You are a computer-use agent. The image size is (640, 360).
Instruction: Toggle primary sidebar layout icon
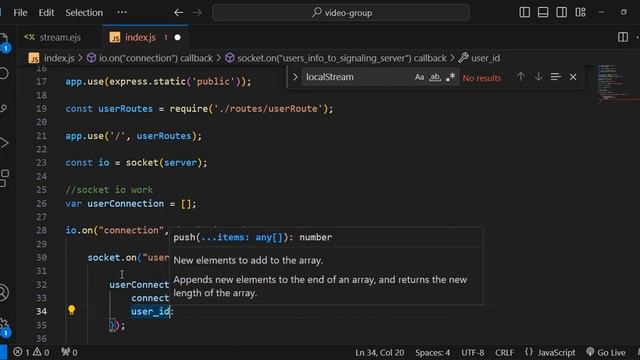pyautogui.click(x=524, y=12)
